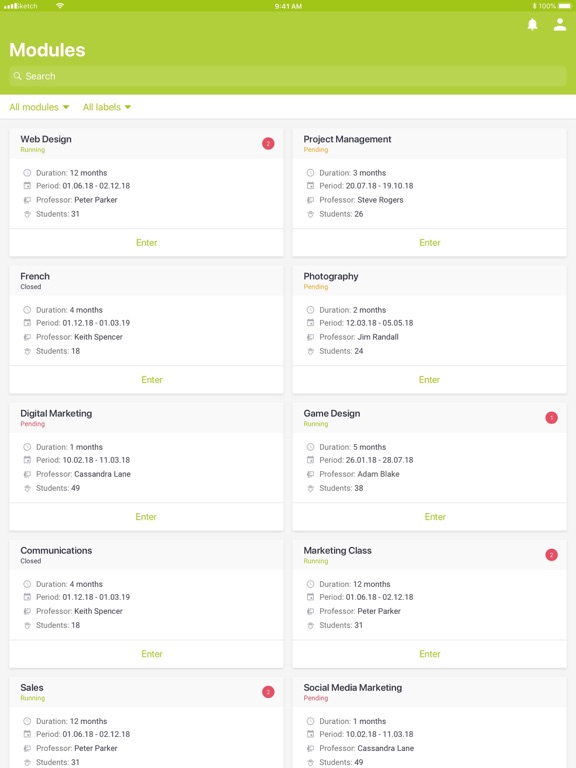Click the Enter button for Web Design
The width and height of the screenshot is (576, 768).
point(146,242)
